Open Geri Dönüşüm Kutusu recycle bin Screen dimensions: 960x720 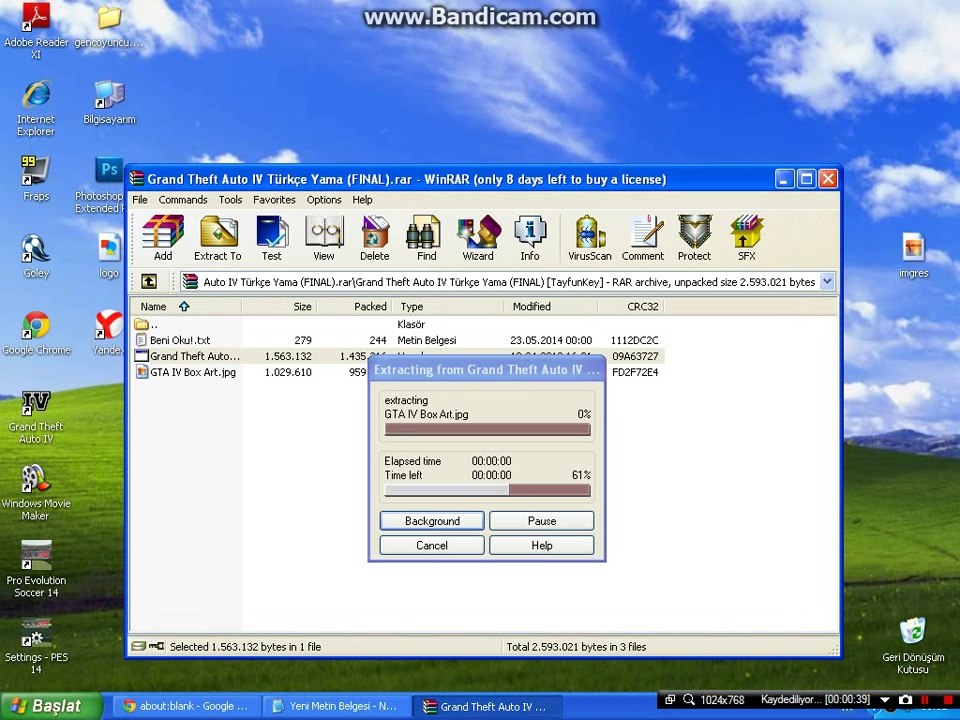coord(913,645)
